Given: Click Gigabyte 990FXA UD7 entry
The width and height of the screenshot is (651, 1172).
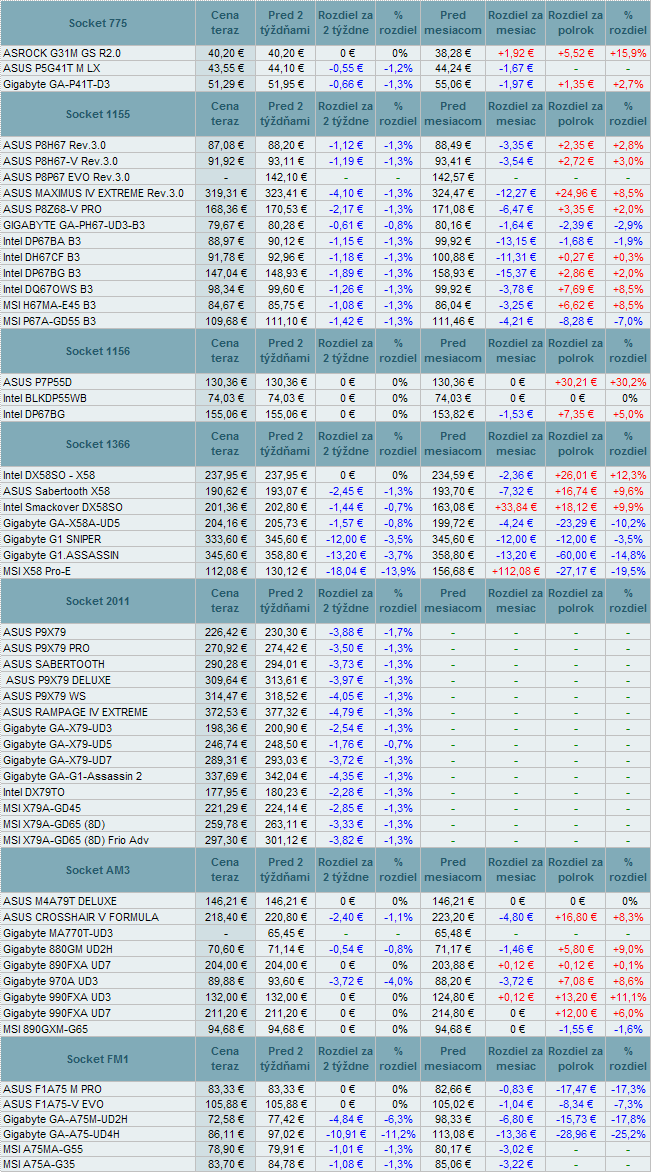Looking at the screenshot, I should [55, 1013].
